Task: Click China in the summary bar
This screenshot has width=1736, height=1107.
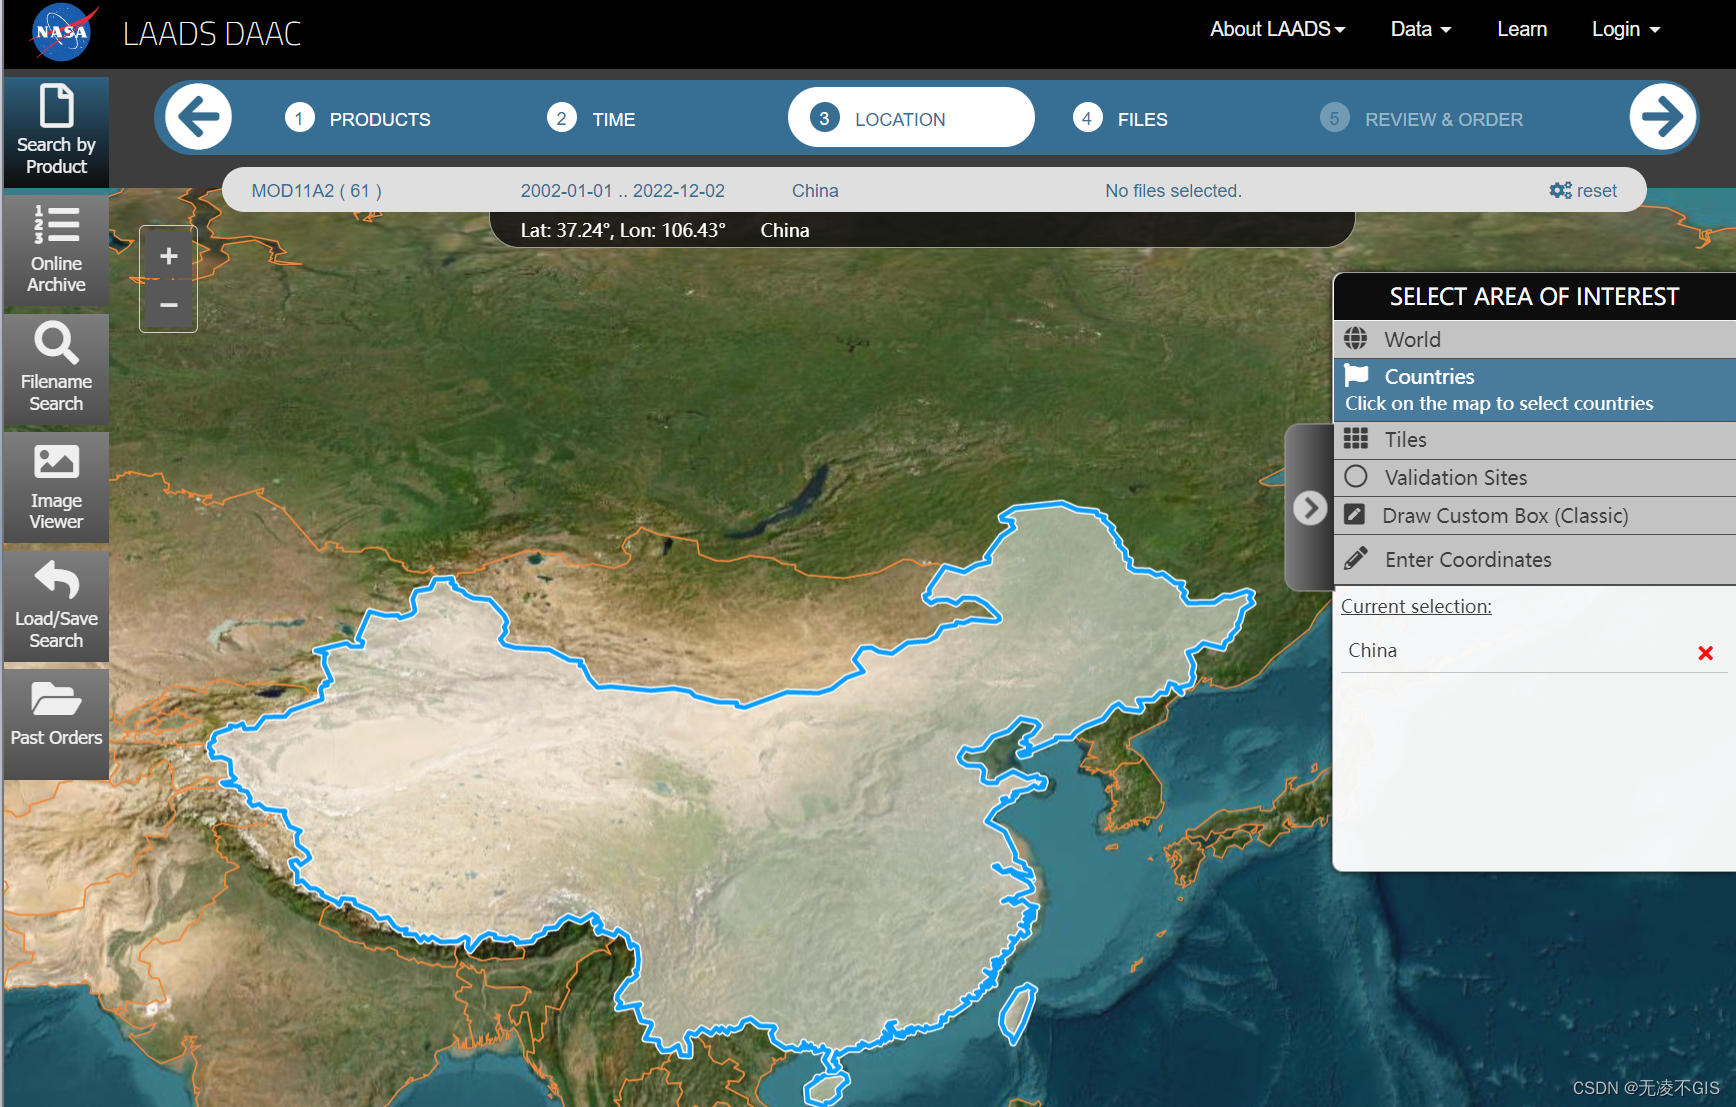Action: [815, 190]
